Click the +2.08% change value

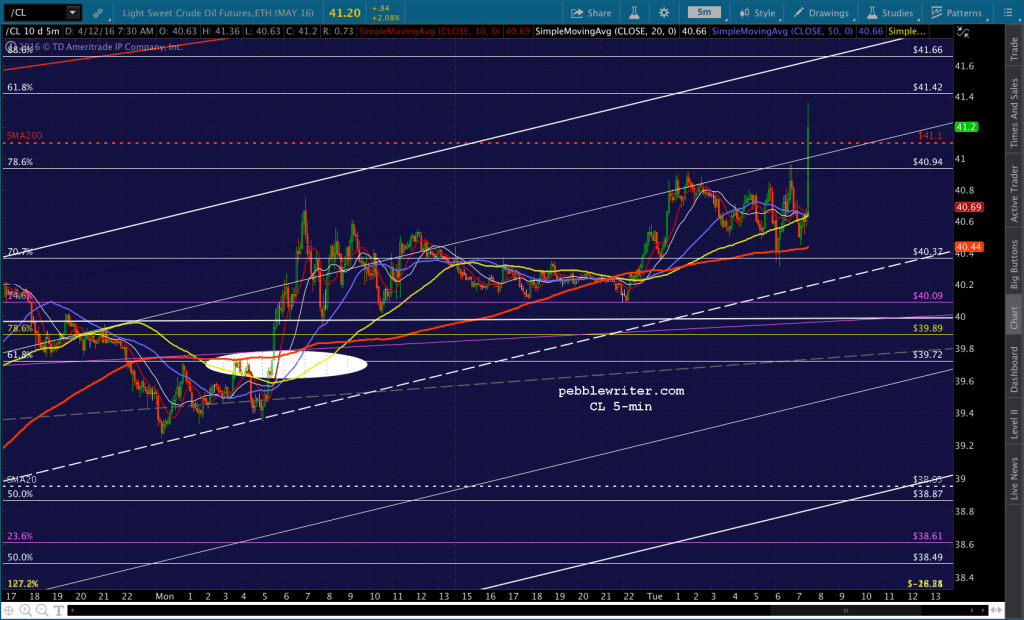tap(385, 18)
